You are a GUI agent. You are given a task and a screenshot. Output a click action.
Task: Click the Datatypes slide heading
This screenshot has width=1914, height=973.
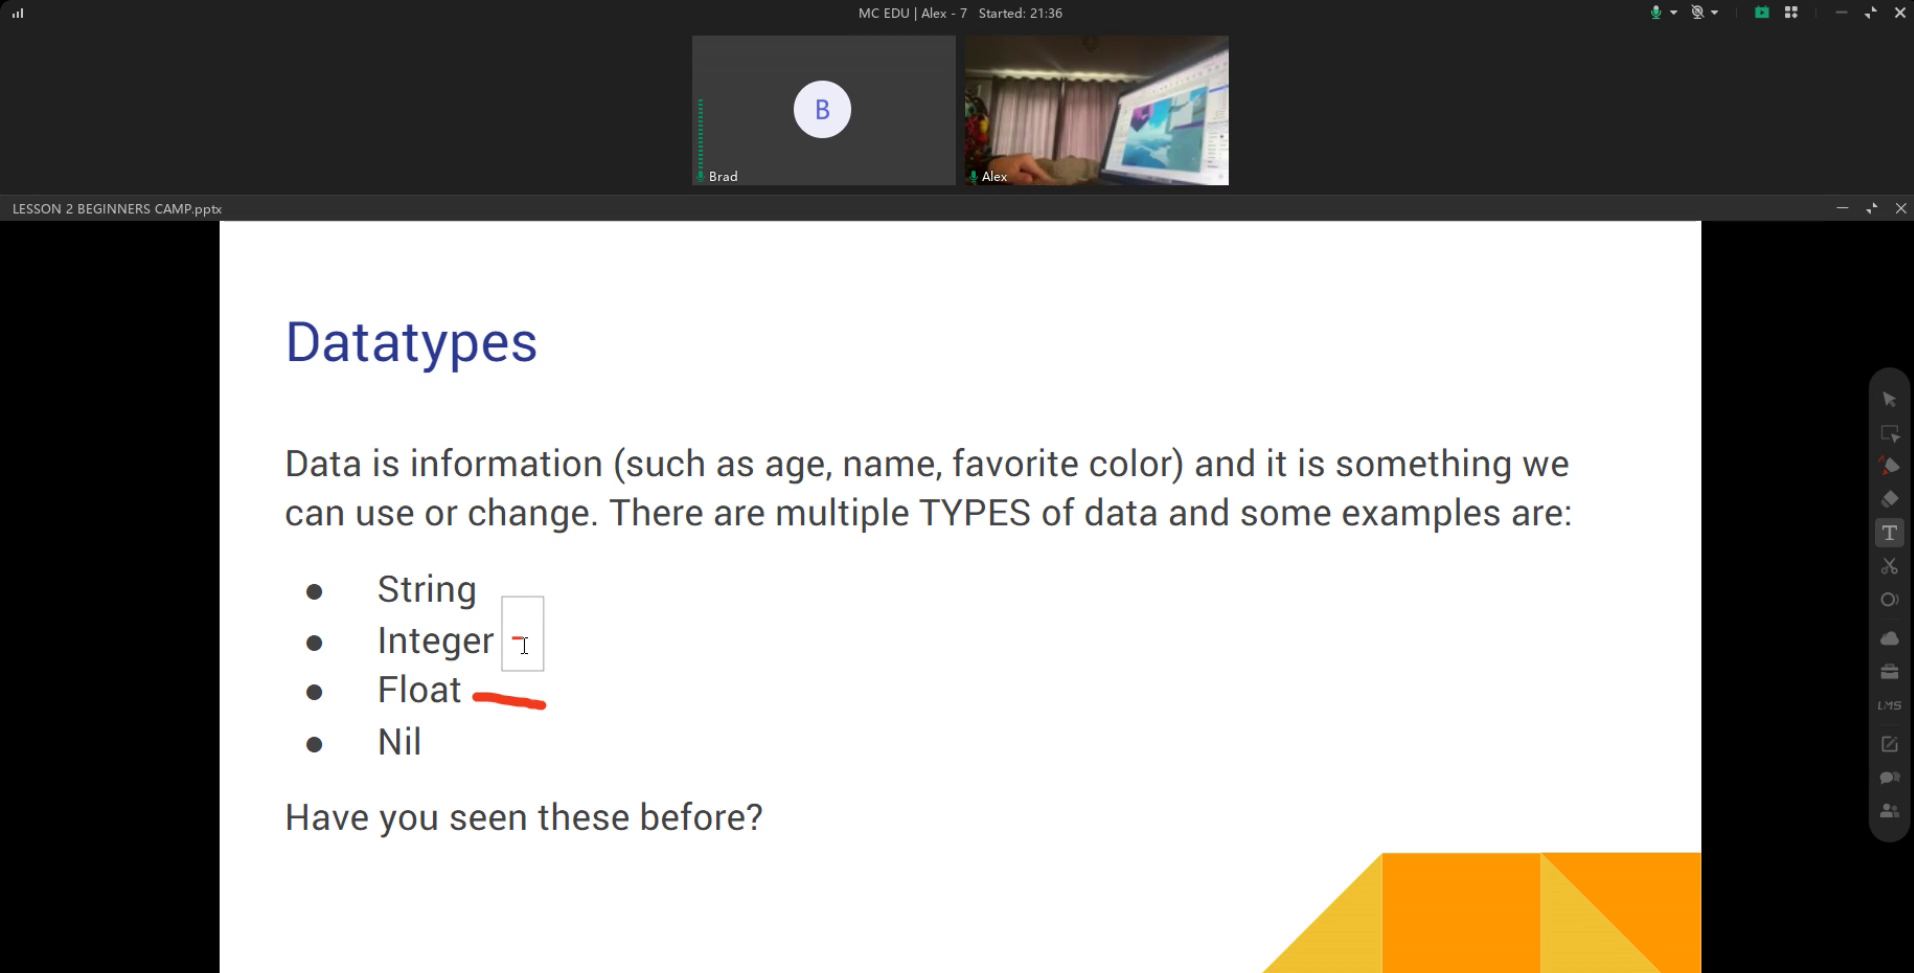point(411,343)
